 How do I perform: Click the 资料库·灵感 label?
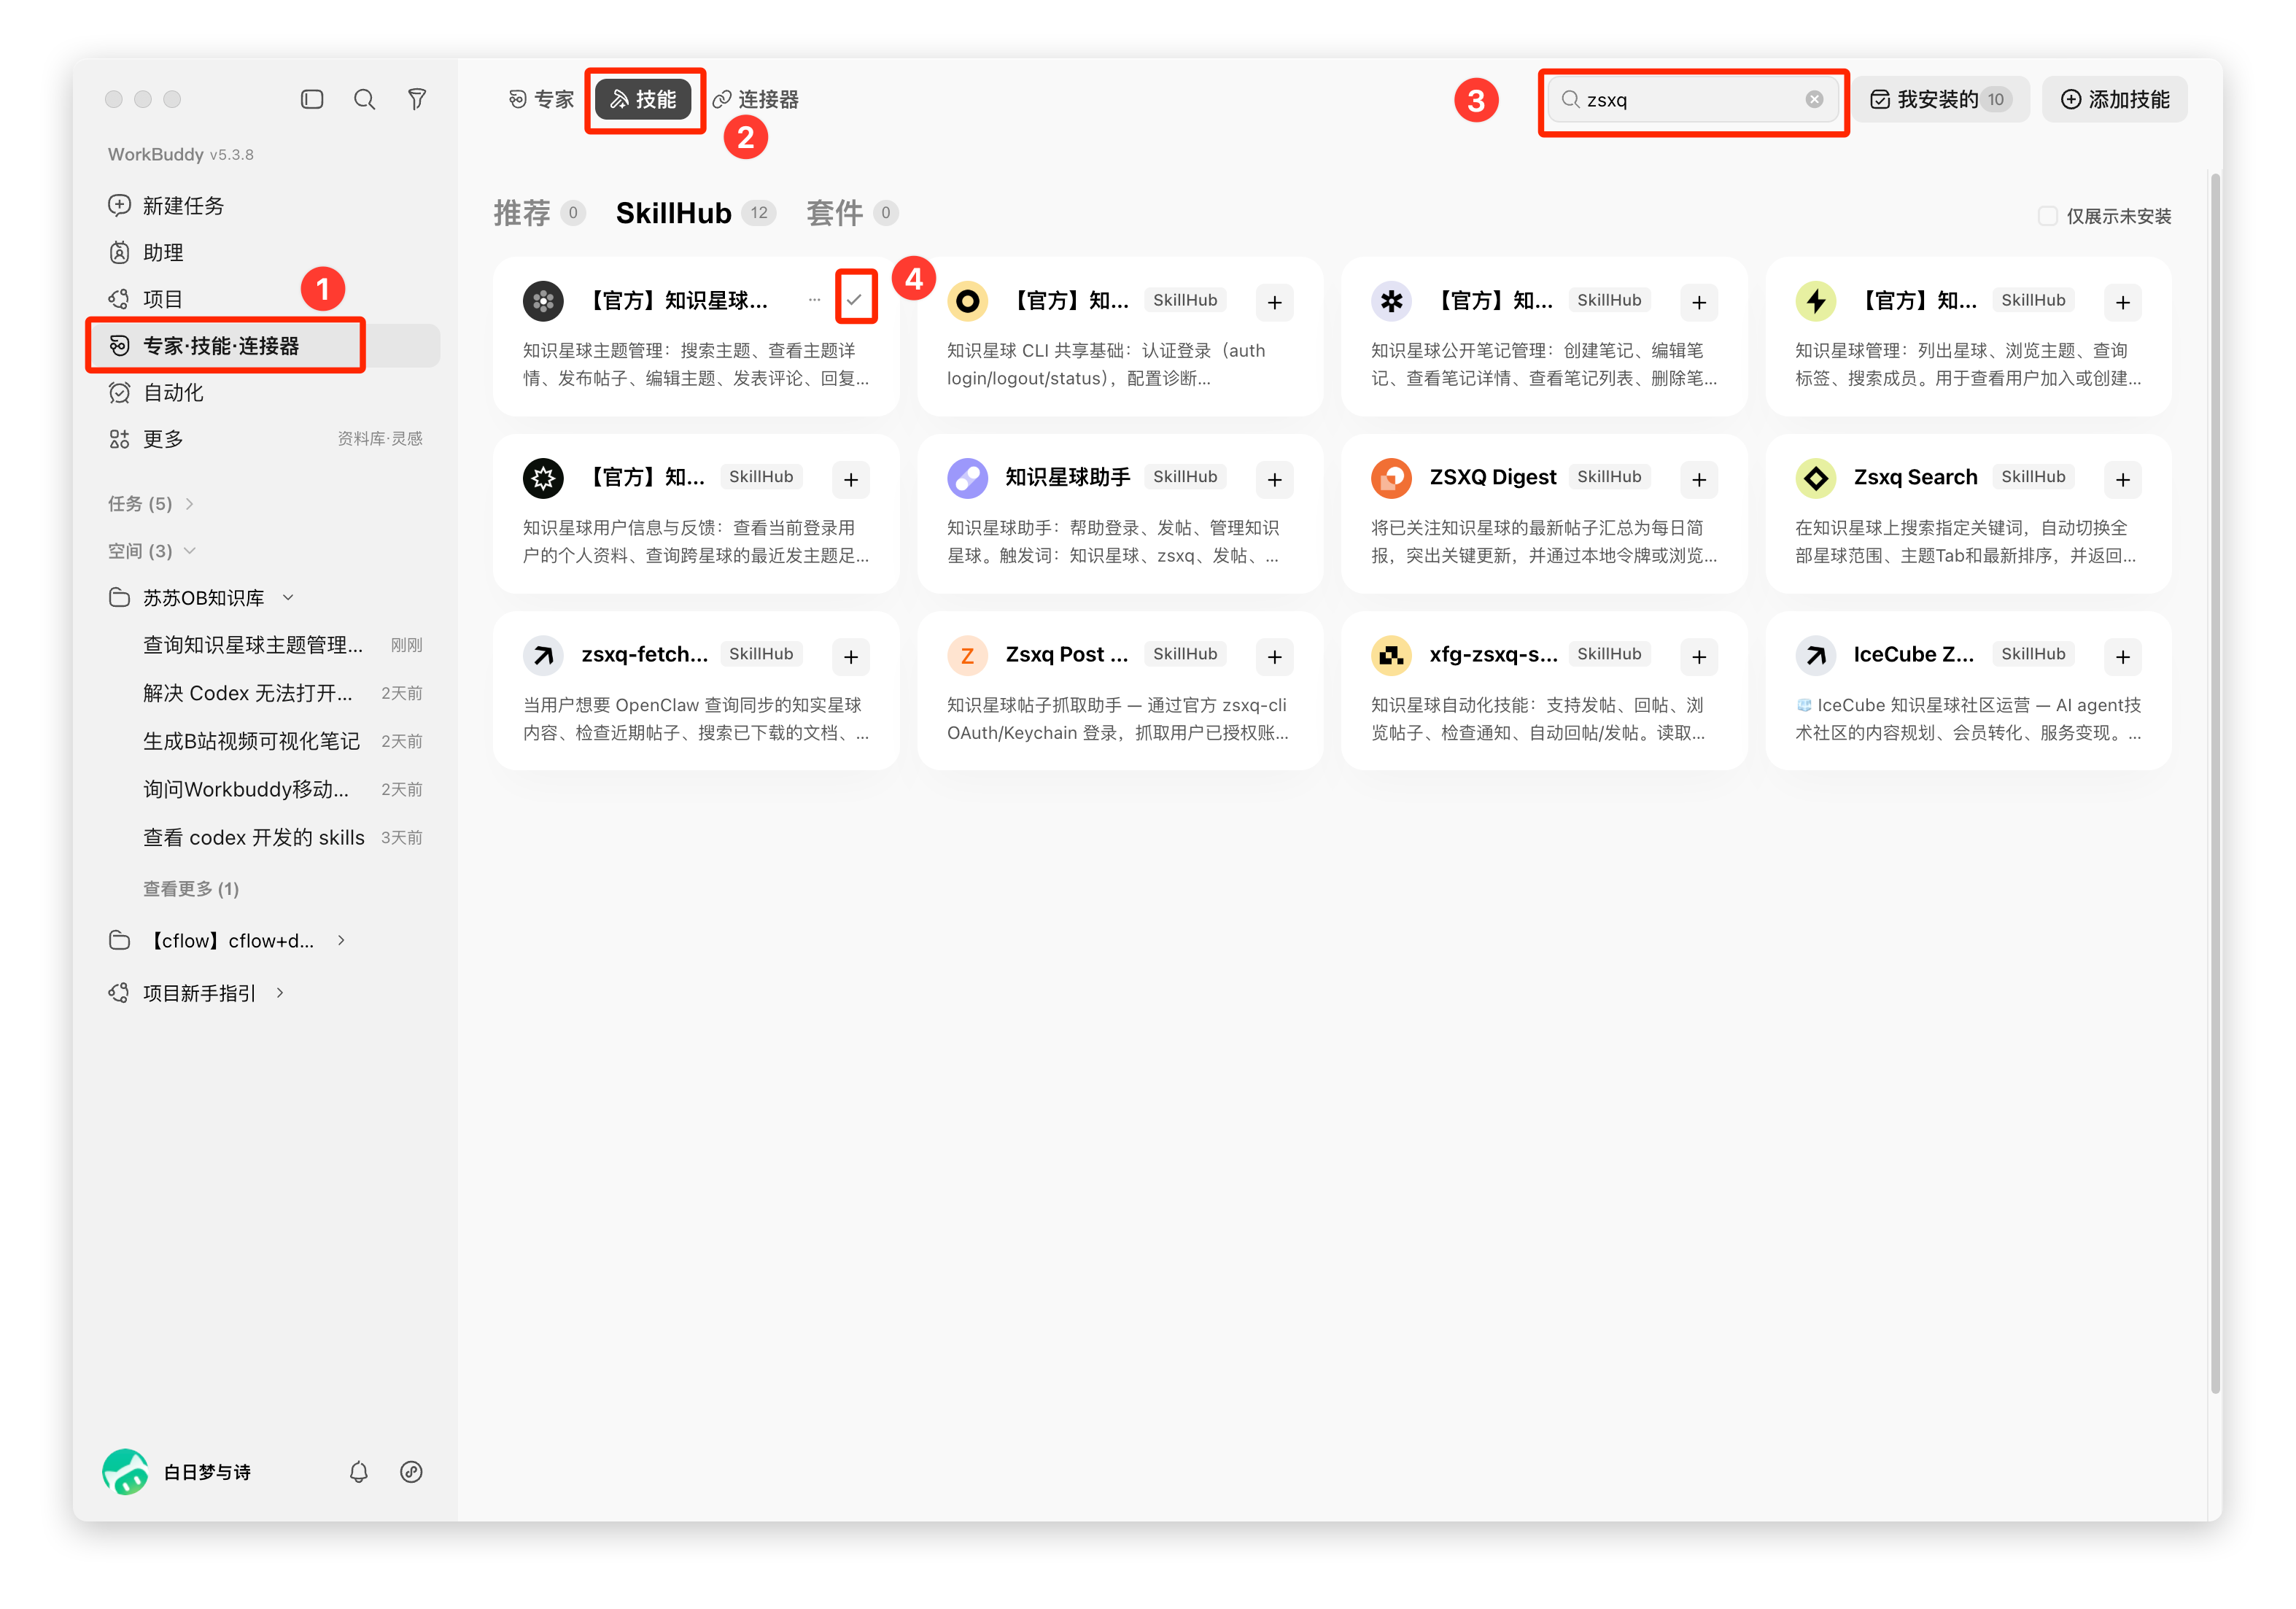pos(380,439)
